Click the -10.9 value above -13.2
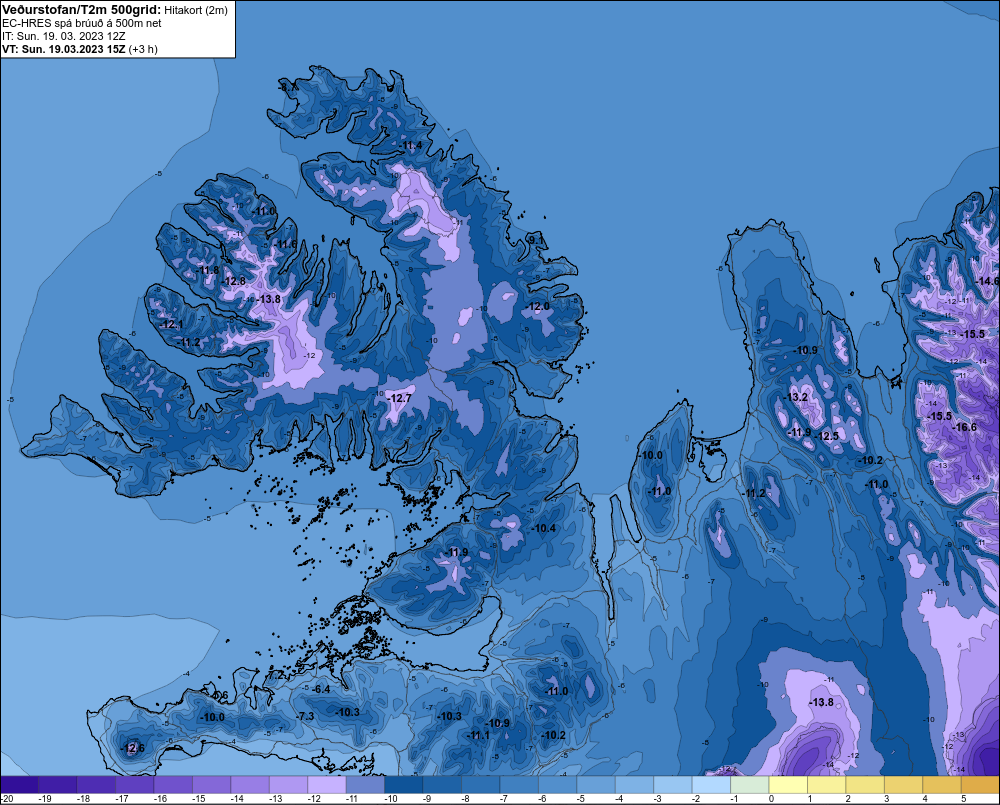Viewport: 1000px width, 805px height. click(x=806, y=350)
